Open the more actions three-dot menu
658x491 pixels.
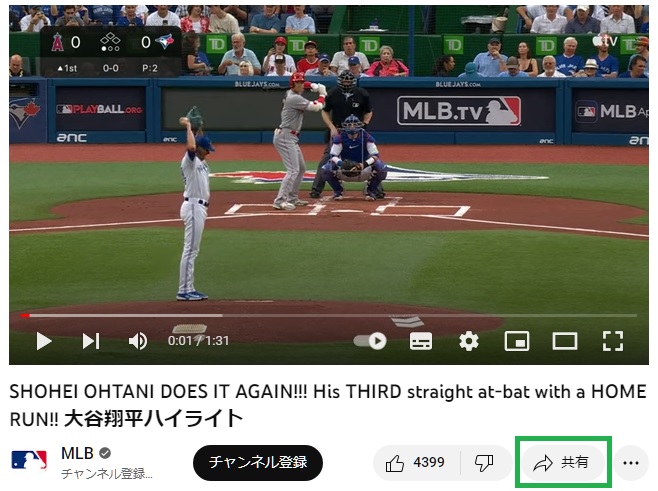[x=631, y=463]
